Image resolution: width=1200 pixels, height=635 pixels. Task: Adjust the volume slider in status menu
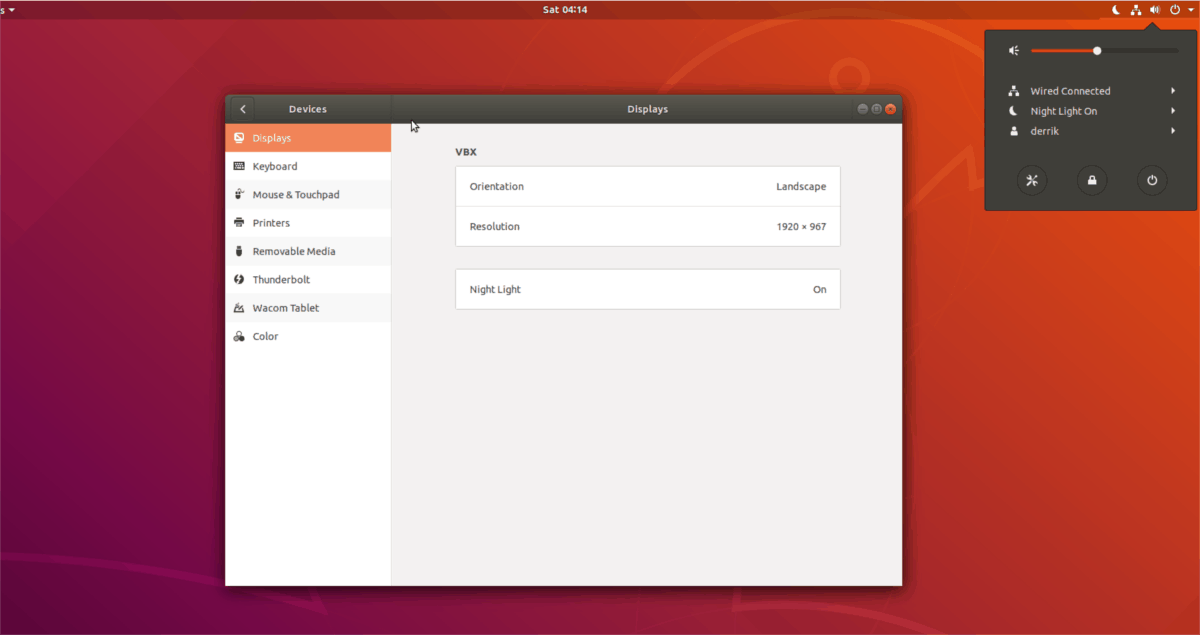coord(1097,50)
